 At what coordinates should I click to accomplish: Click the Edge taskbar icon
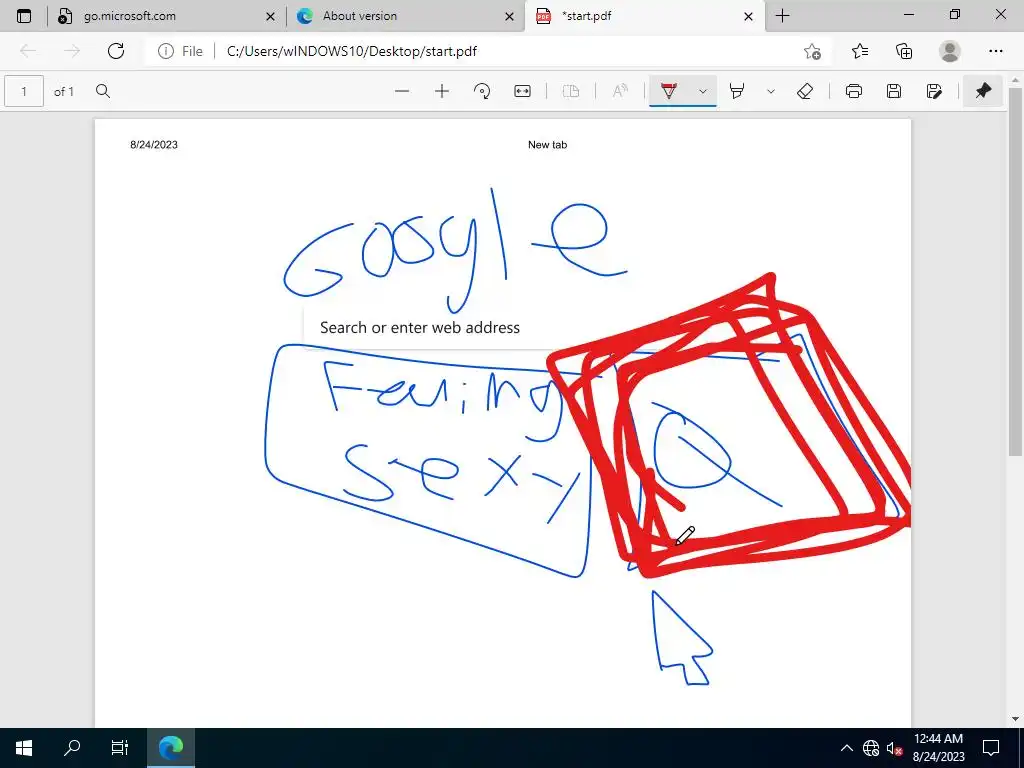(170, 748)
